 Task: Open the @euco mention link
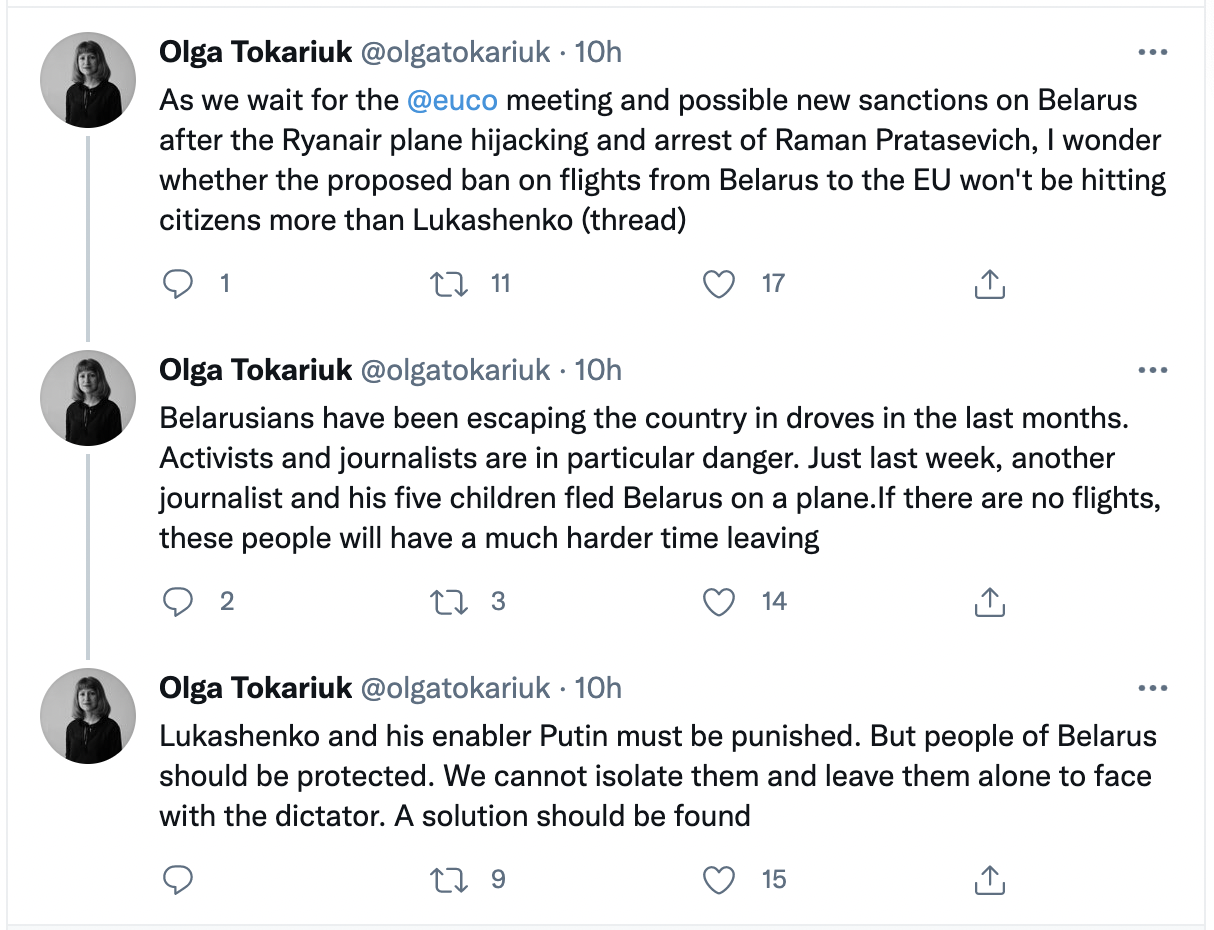[x=452, y=101]
